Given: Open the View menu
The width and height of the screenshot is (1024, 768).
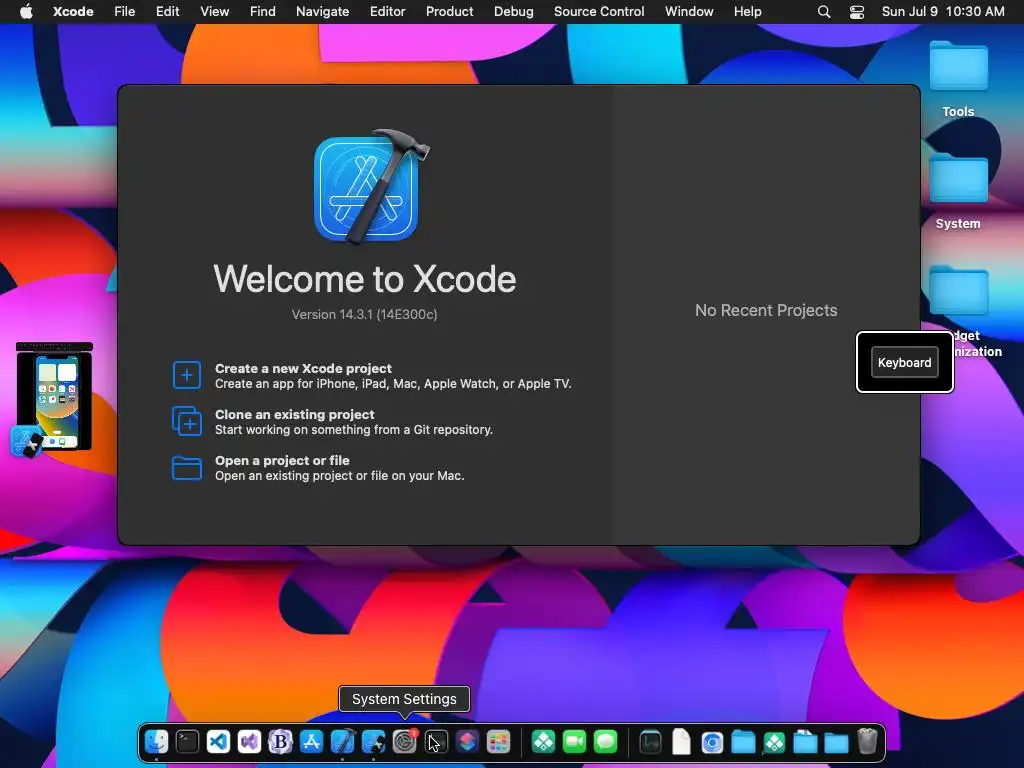Looking at the screenshot, I should (214, 11).
